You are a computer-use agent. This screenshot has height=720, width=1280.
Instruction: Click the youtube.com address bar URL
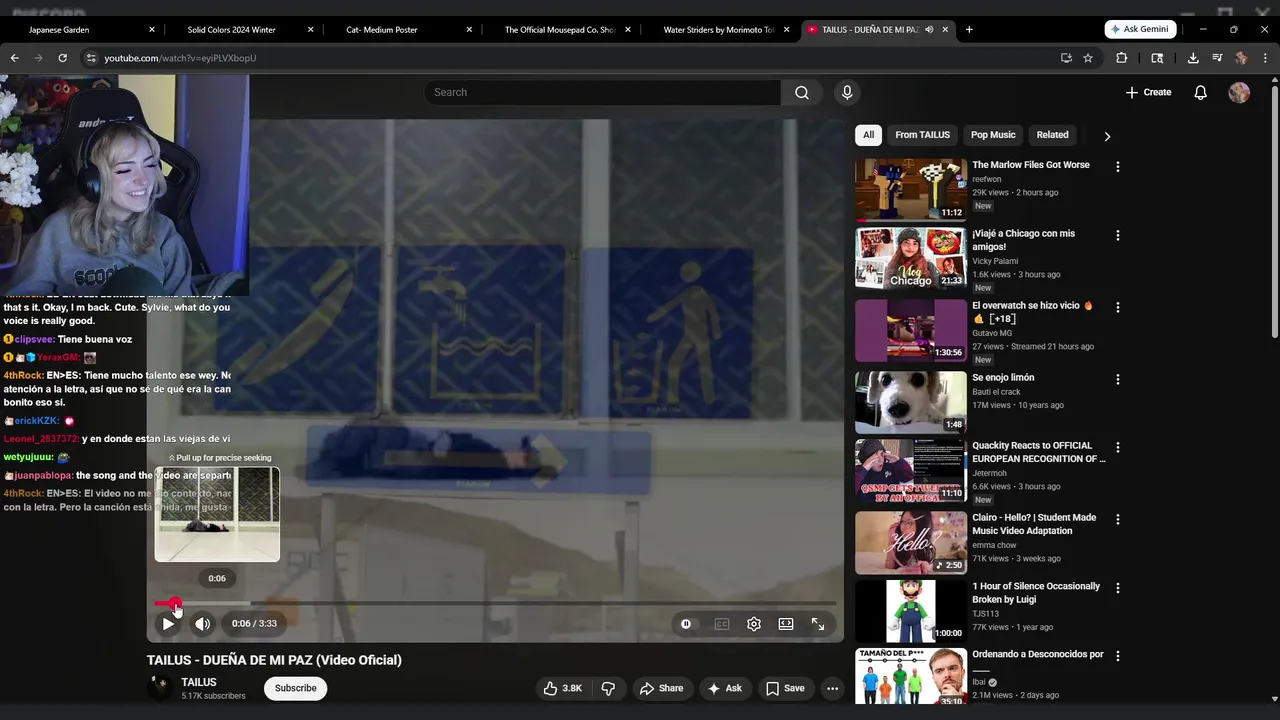(x=180, y=58)
